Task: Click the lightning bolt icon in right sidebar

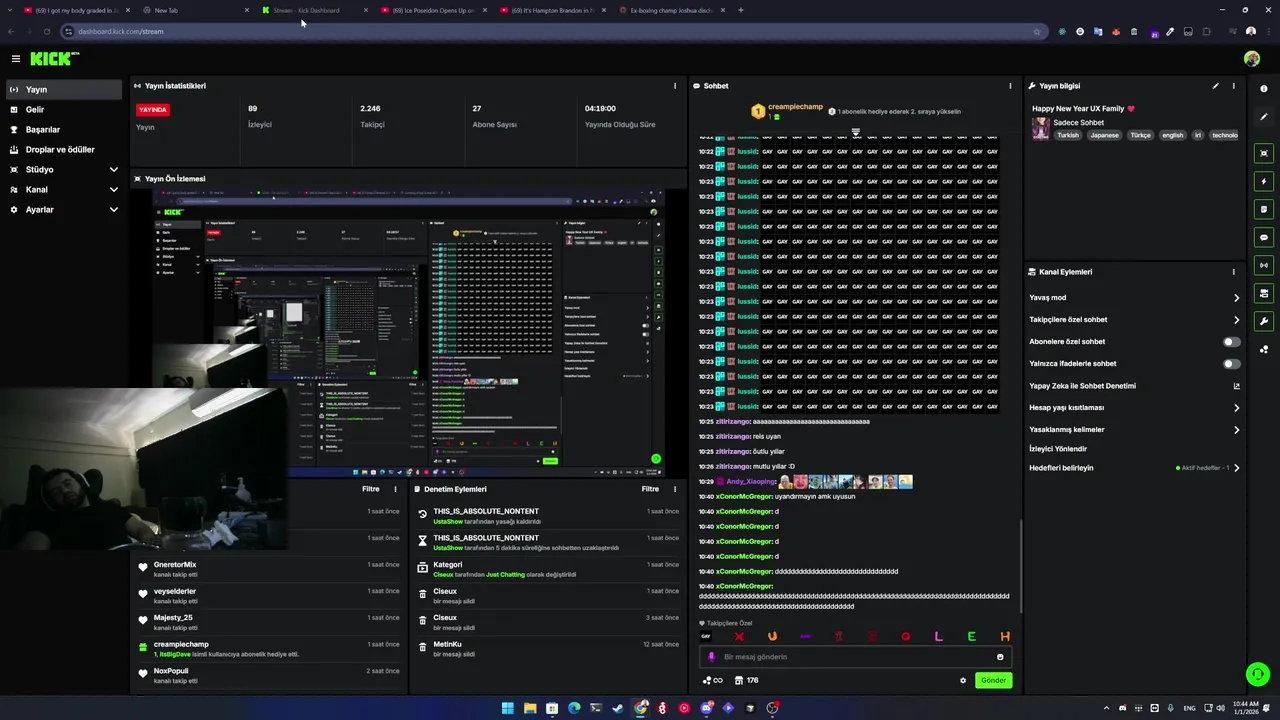Action: point(1264,181)
